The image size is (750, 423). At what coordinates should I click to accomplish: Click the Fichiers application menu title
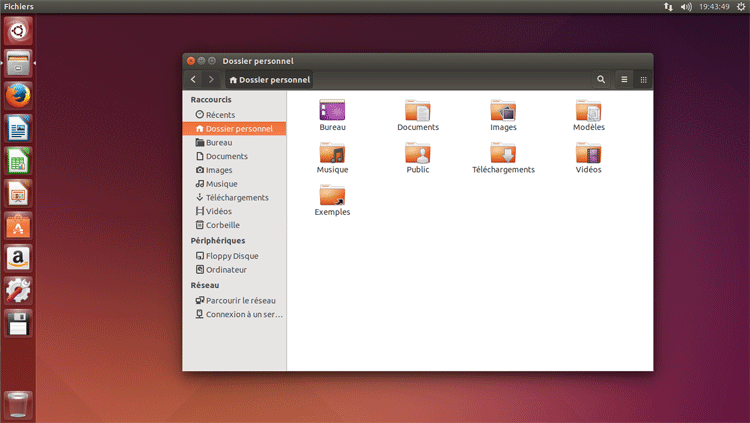(19, 7)
